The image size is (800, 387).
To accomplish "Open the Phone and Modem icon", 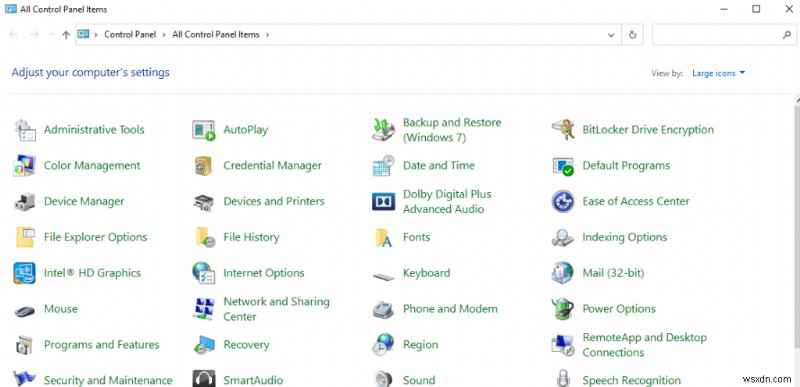I will [384, 309].
